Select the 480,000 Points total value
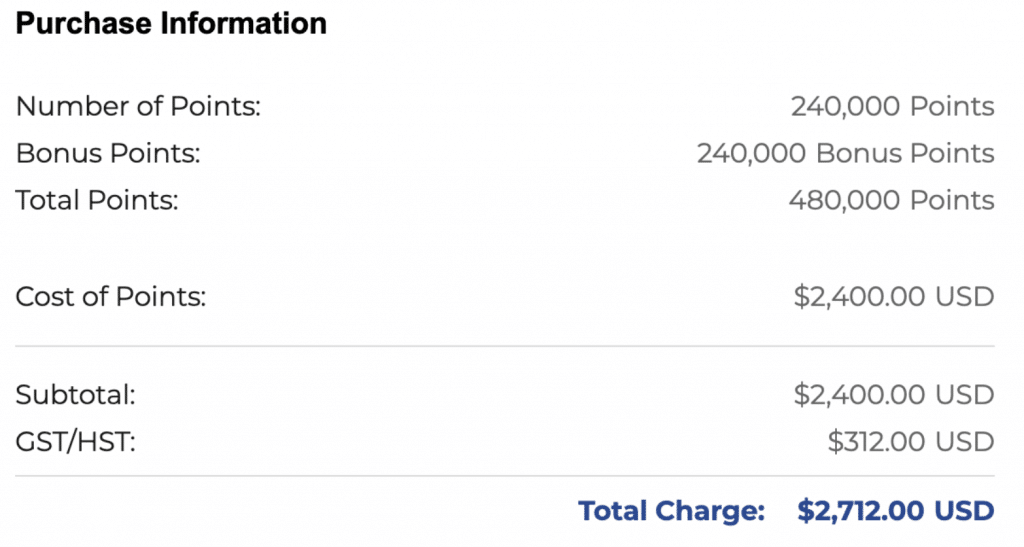This screenshot has height=547, width=1024. [x=891, y=200]
